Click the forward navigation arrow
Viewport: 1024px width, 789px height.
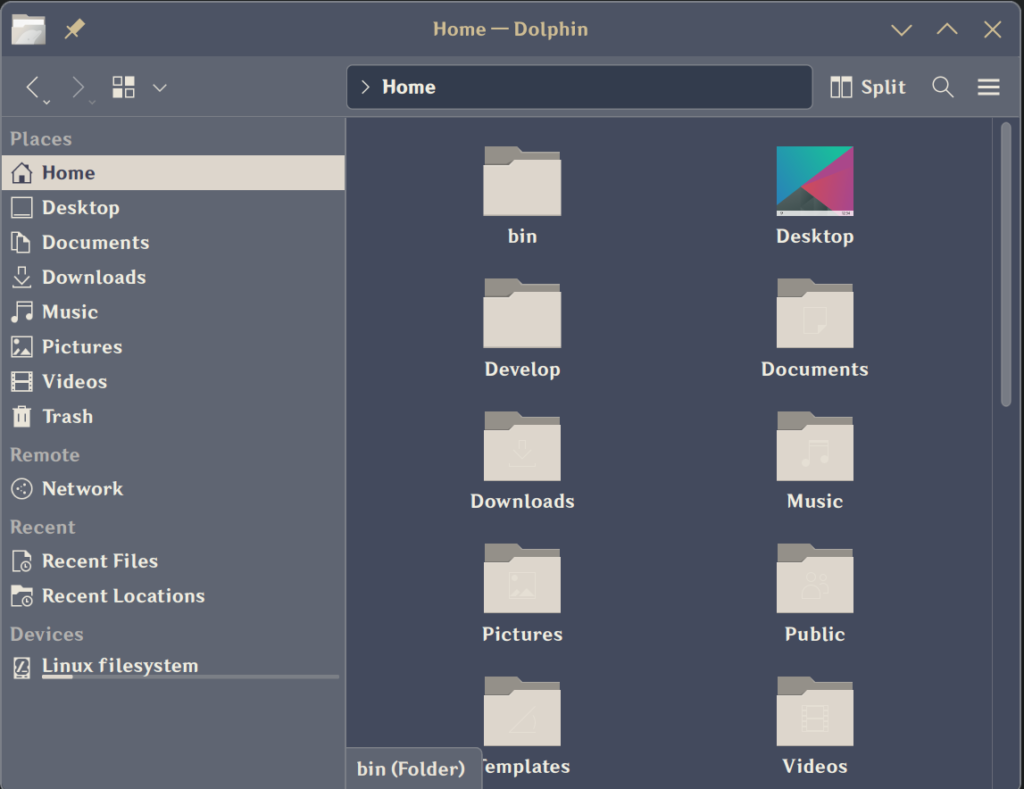point(78,87)
